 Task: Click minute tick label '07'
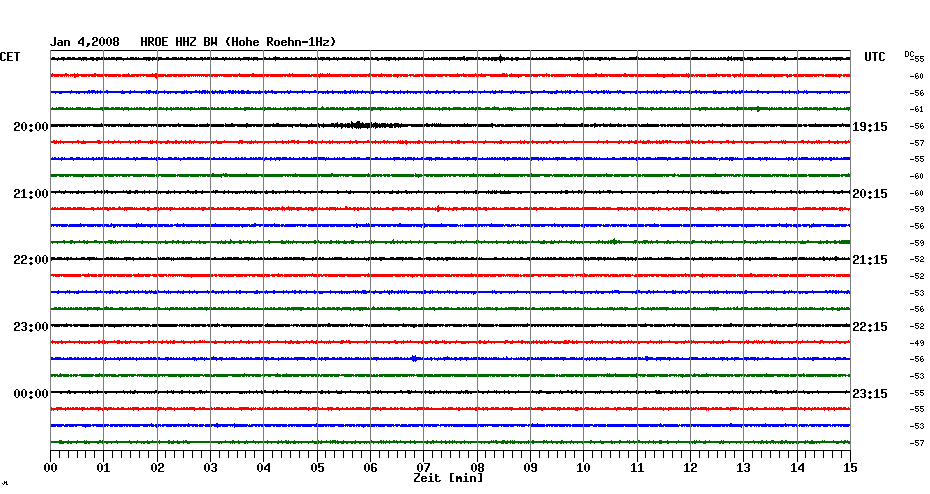point(423,468)
